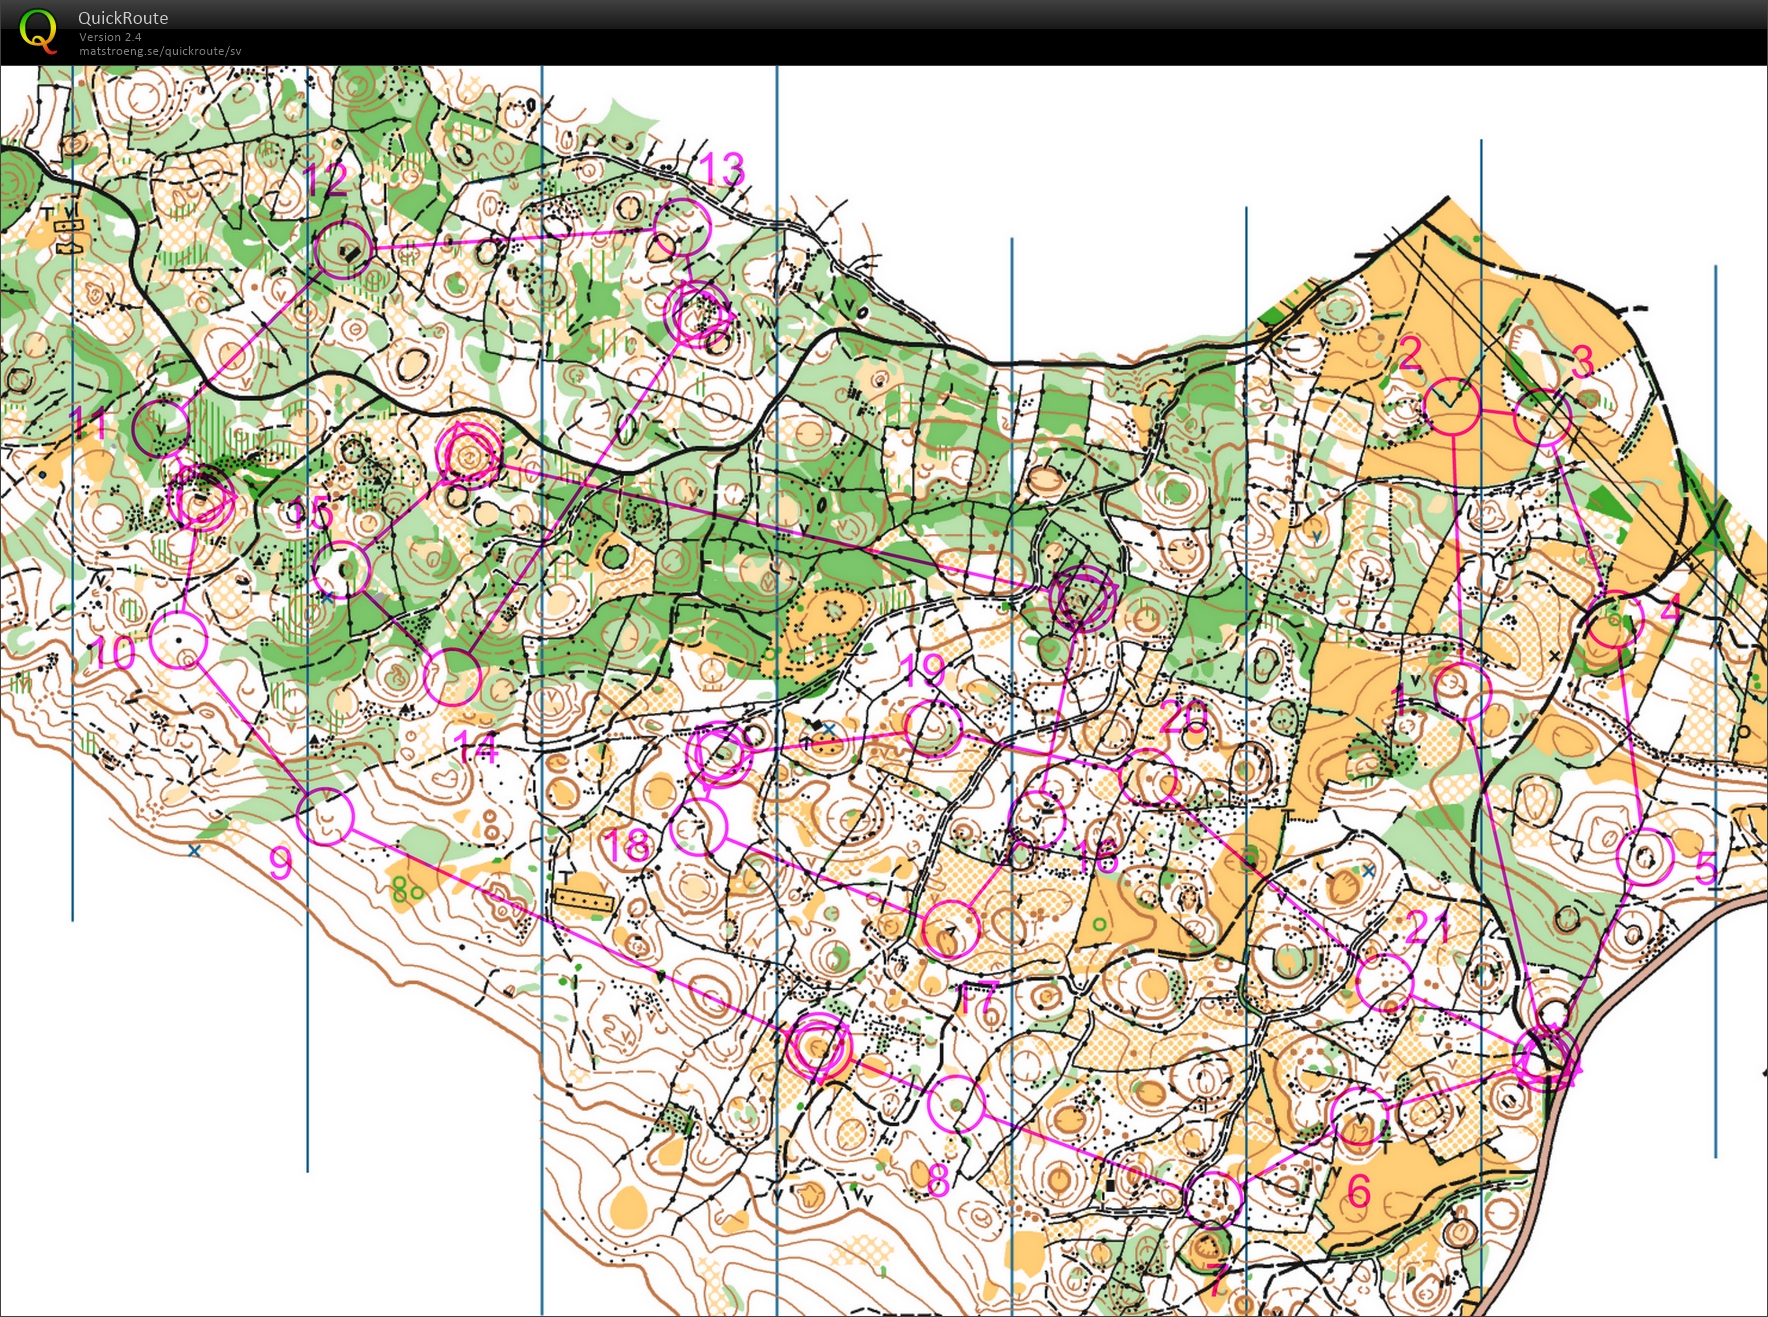Click control circle 17 on the map
The height and width of the screenshot is (1317, 1768).
coord(951,929)
